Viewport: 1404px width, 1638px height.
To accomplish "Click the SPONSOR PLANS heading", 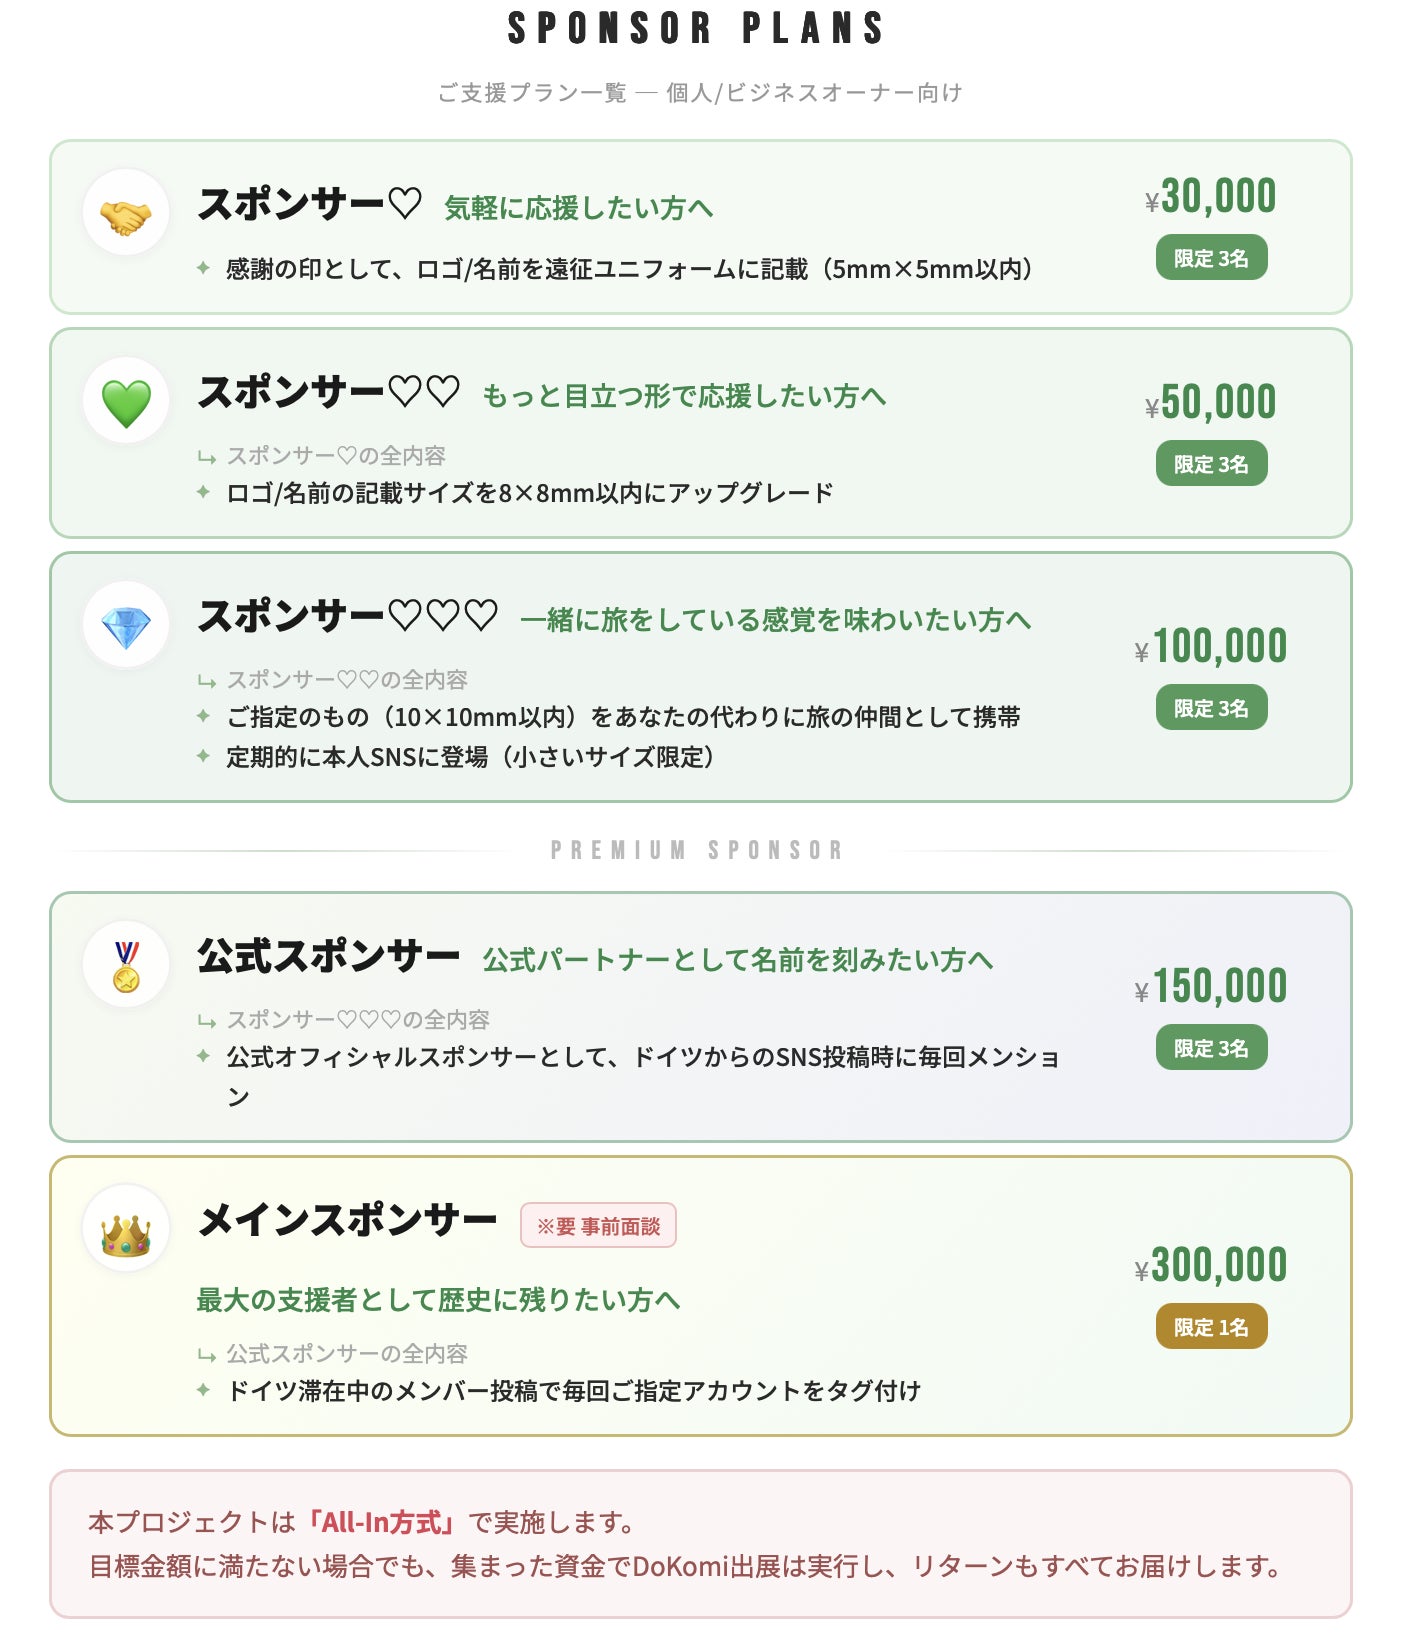I will [x=697, y=29].
